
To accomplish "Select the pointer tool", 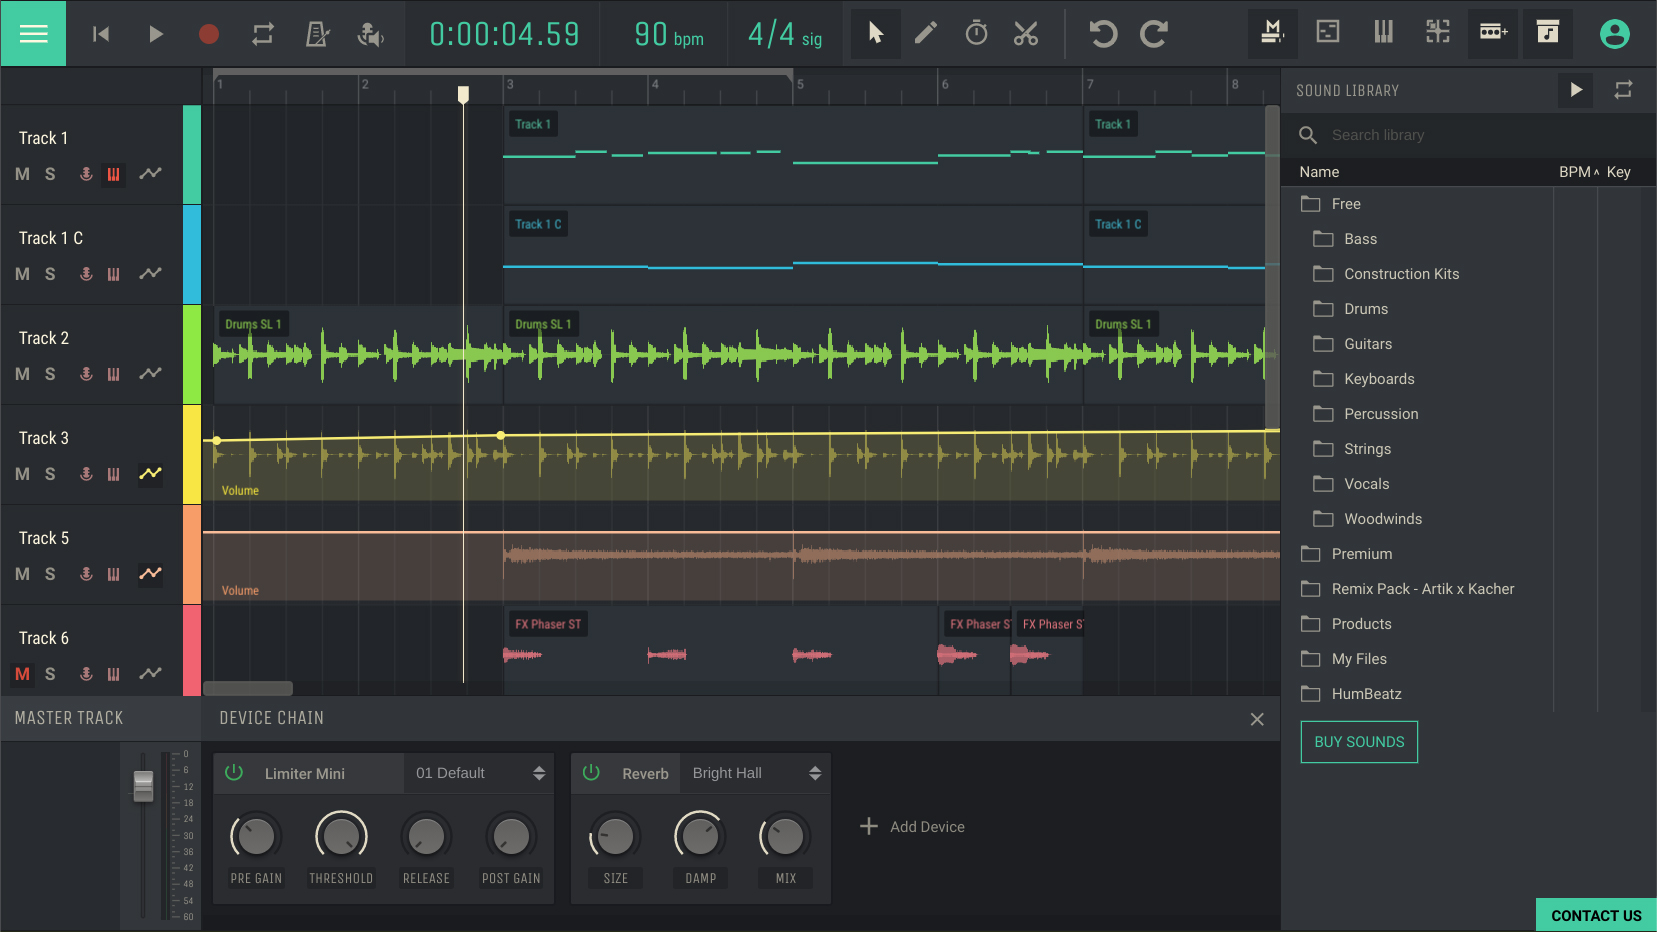I will pyautogui.click(x=876, y=34).
